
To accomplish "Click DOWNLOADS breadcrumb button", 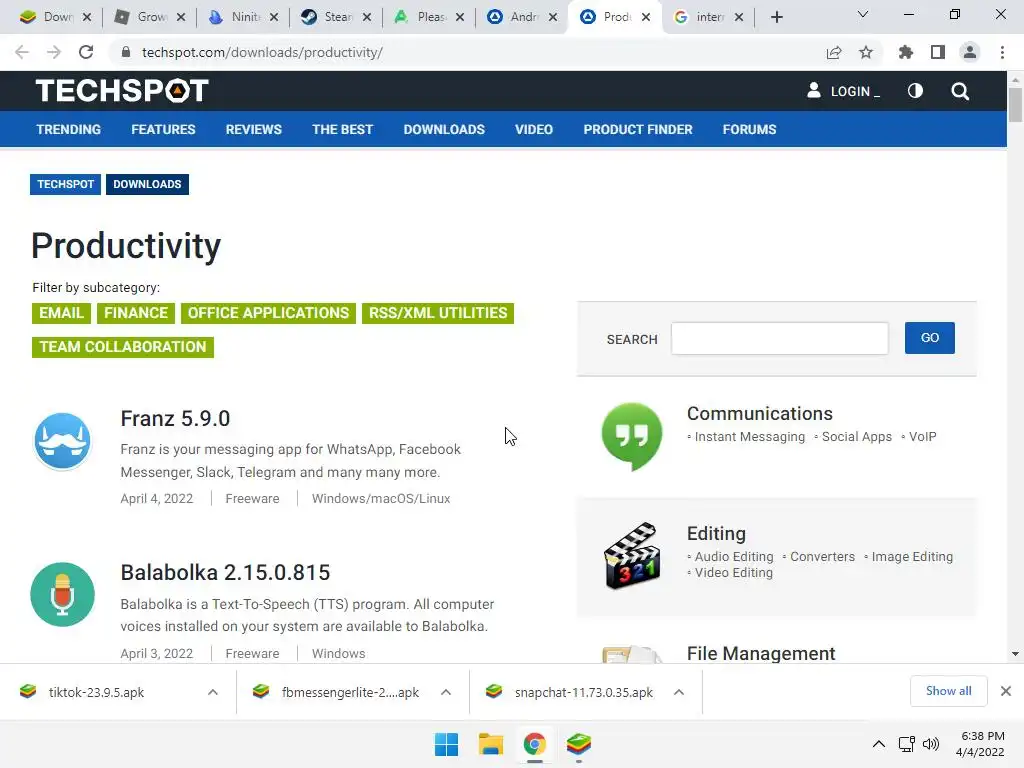I will point(147,184).
